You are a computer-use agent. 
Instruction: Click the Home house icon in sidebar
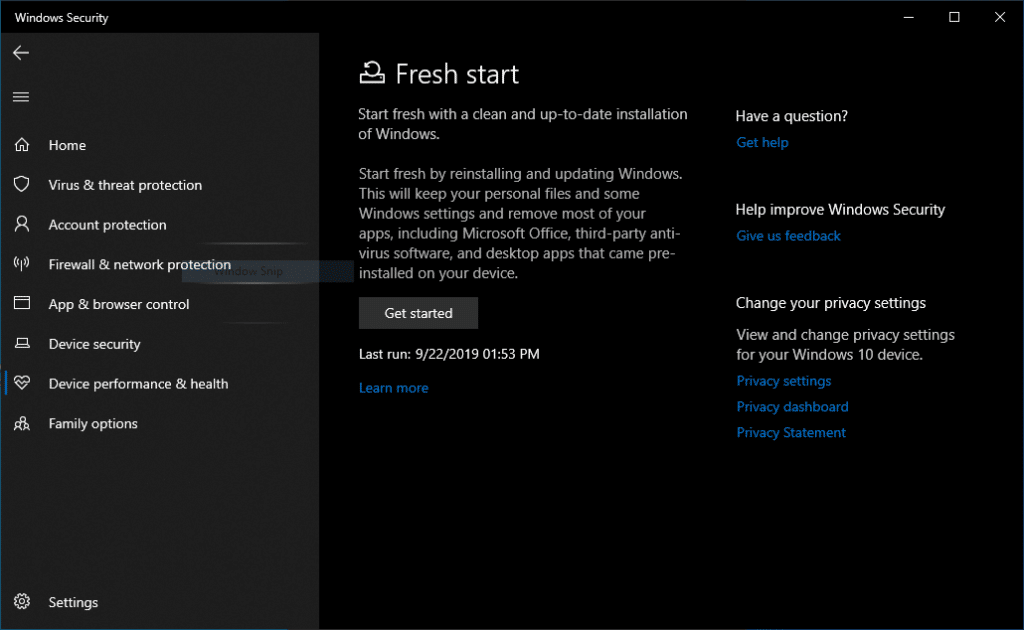coord(21,145)
